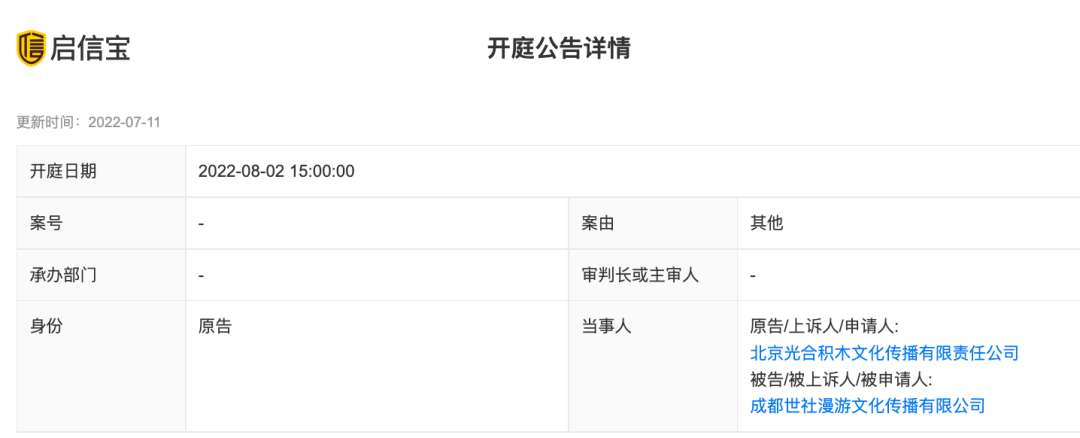The height and width of the screenshot is (438, 1080).
Task: Select the hearing date 2022-08-02 15:00:00 value
Action: pyautogui.click(x=276, y=171)
